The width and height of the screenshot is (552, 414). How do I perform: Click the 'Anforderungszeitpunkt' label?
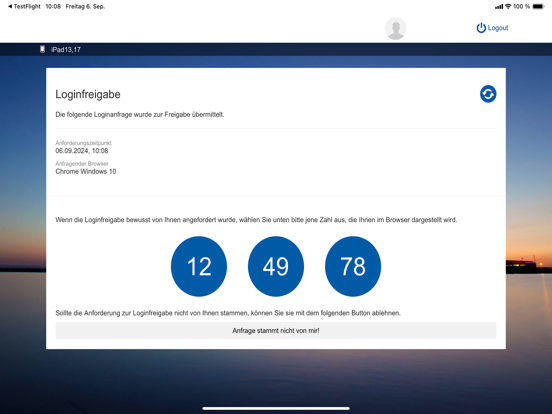tap(83, 143)
